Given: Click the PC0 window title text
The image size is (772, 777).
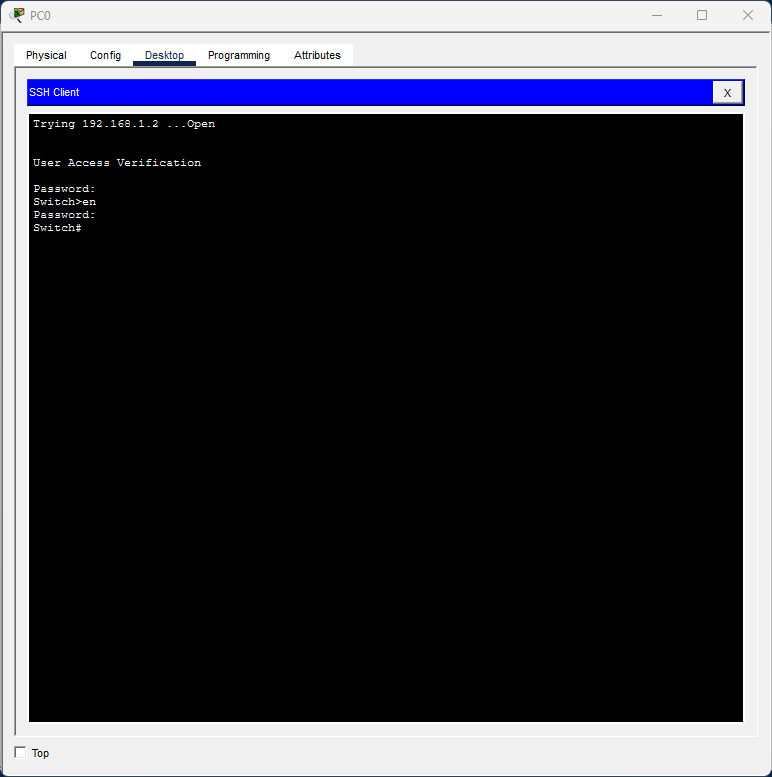Looking at the screenshot, I should pos(40,15).
